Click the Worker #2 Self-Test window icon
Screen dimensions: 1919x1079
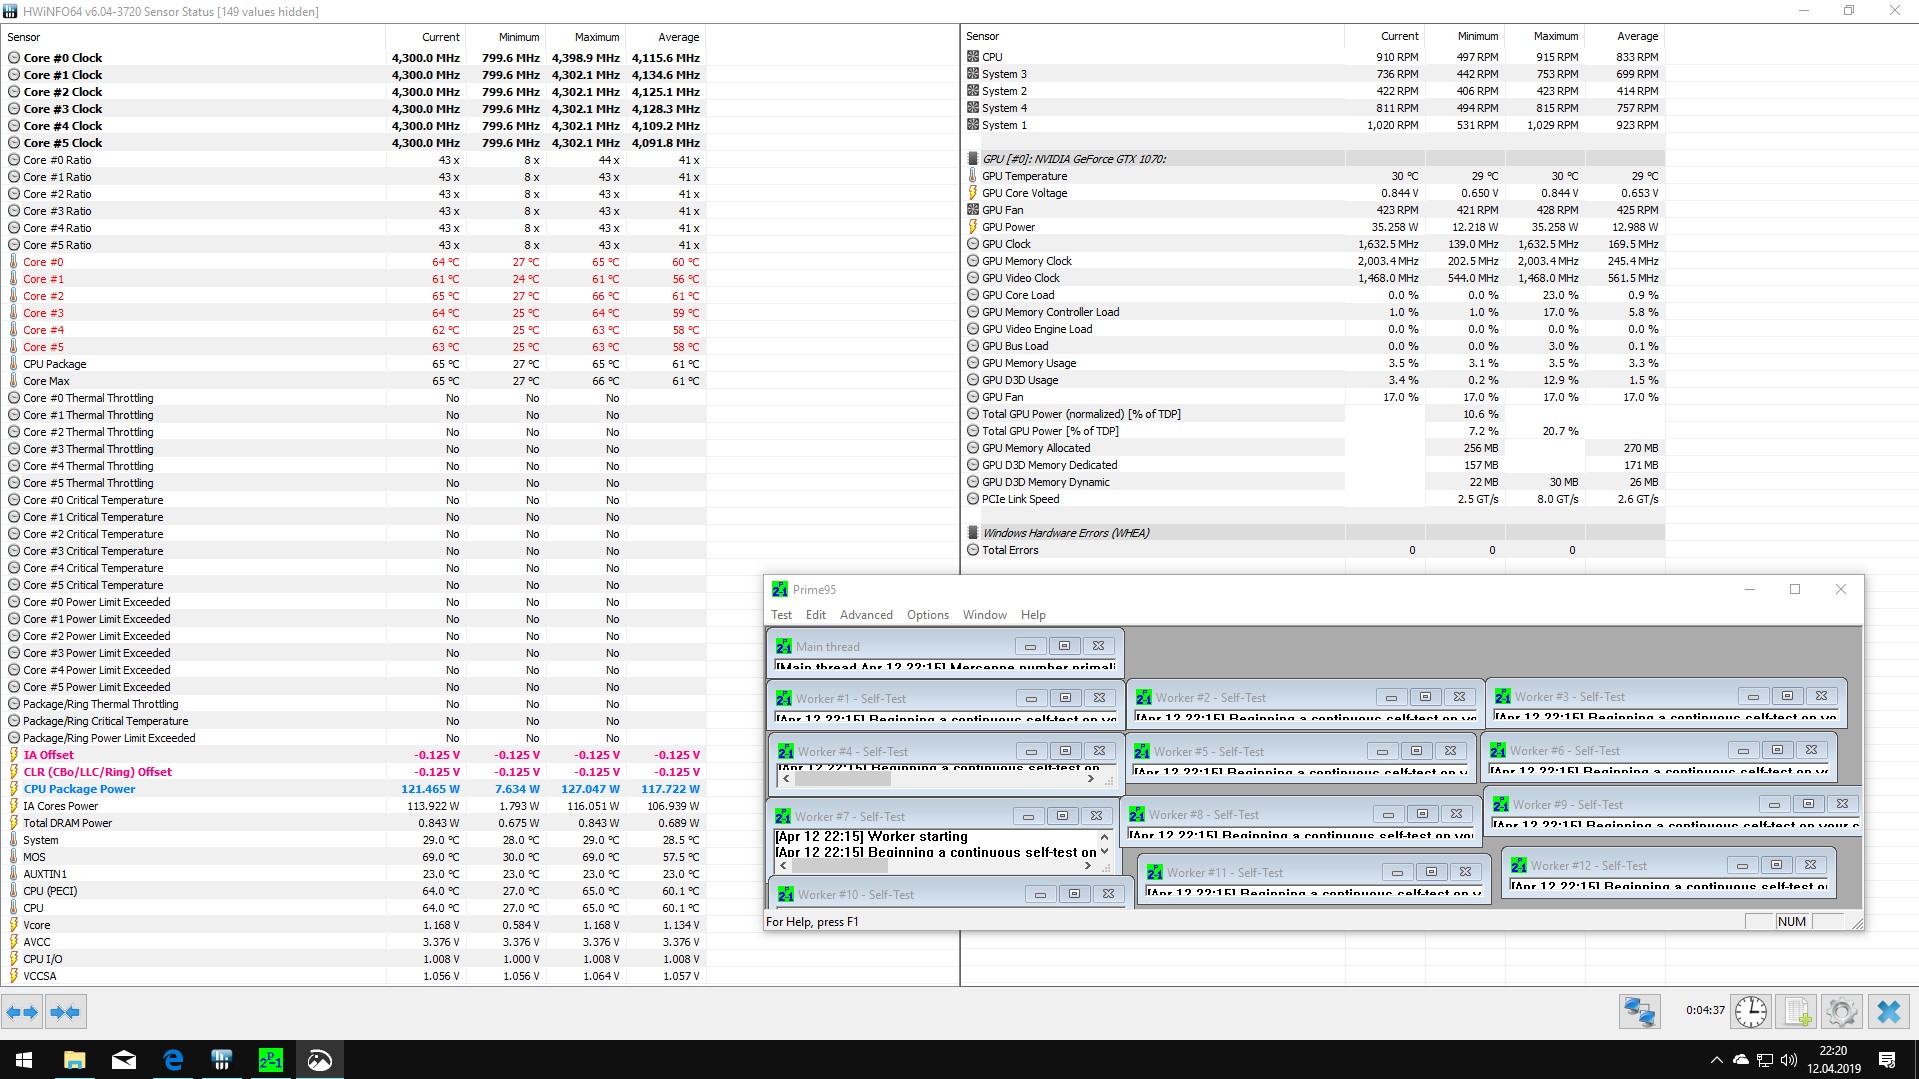pos(1144,698)
